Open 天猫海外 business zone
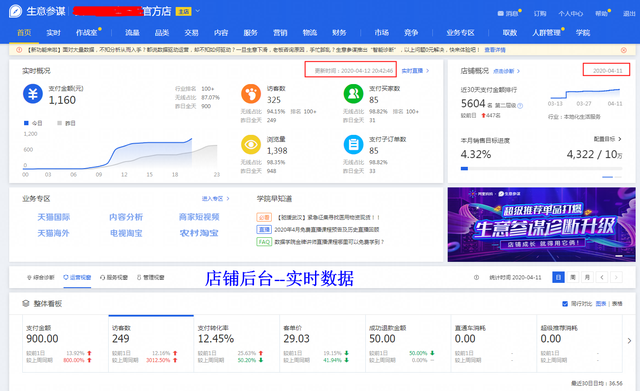 click(53, 233)
